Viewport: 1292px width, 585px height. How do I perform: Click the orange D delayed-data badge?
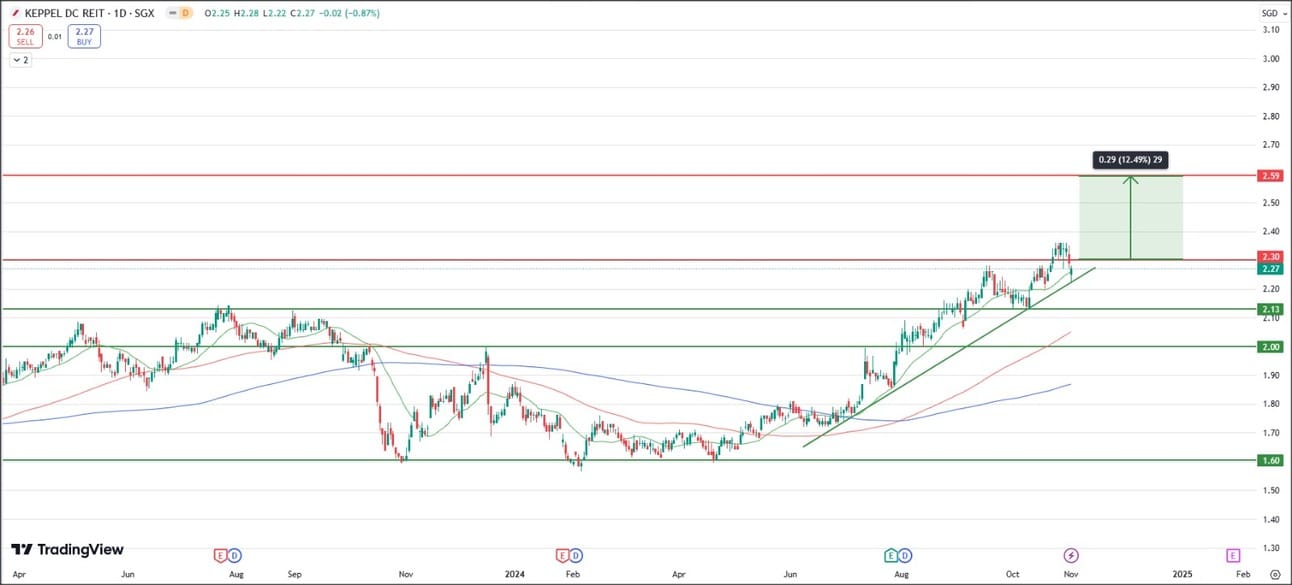(x=184, y=14)
